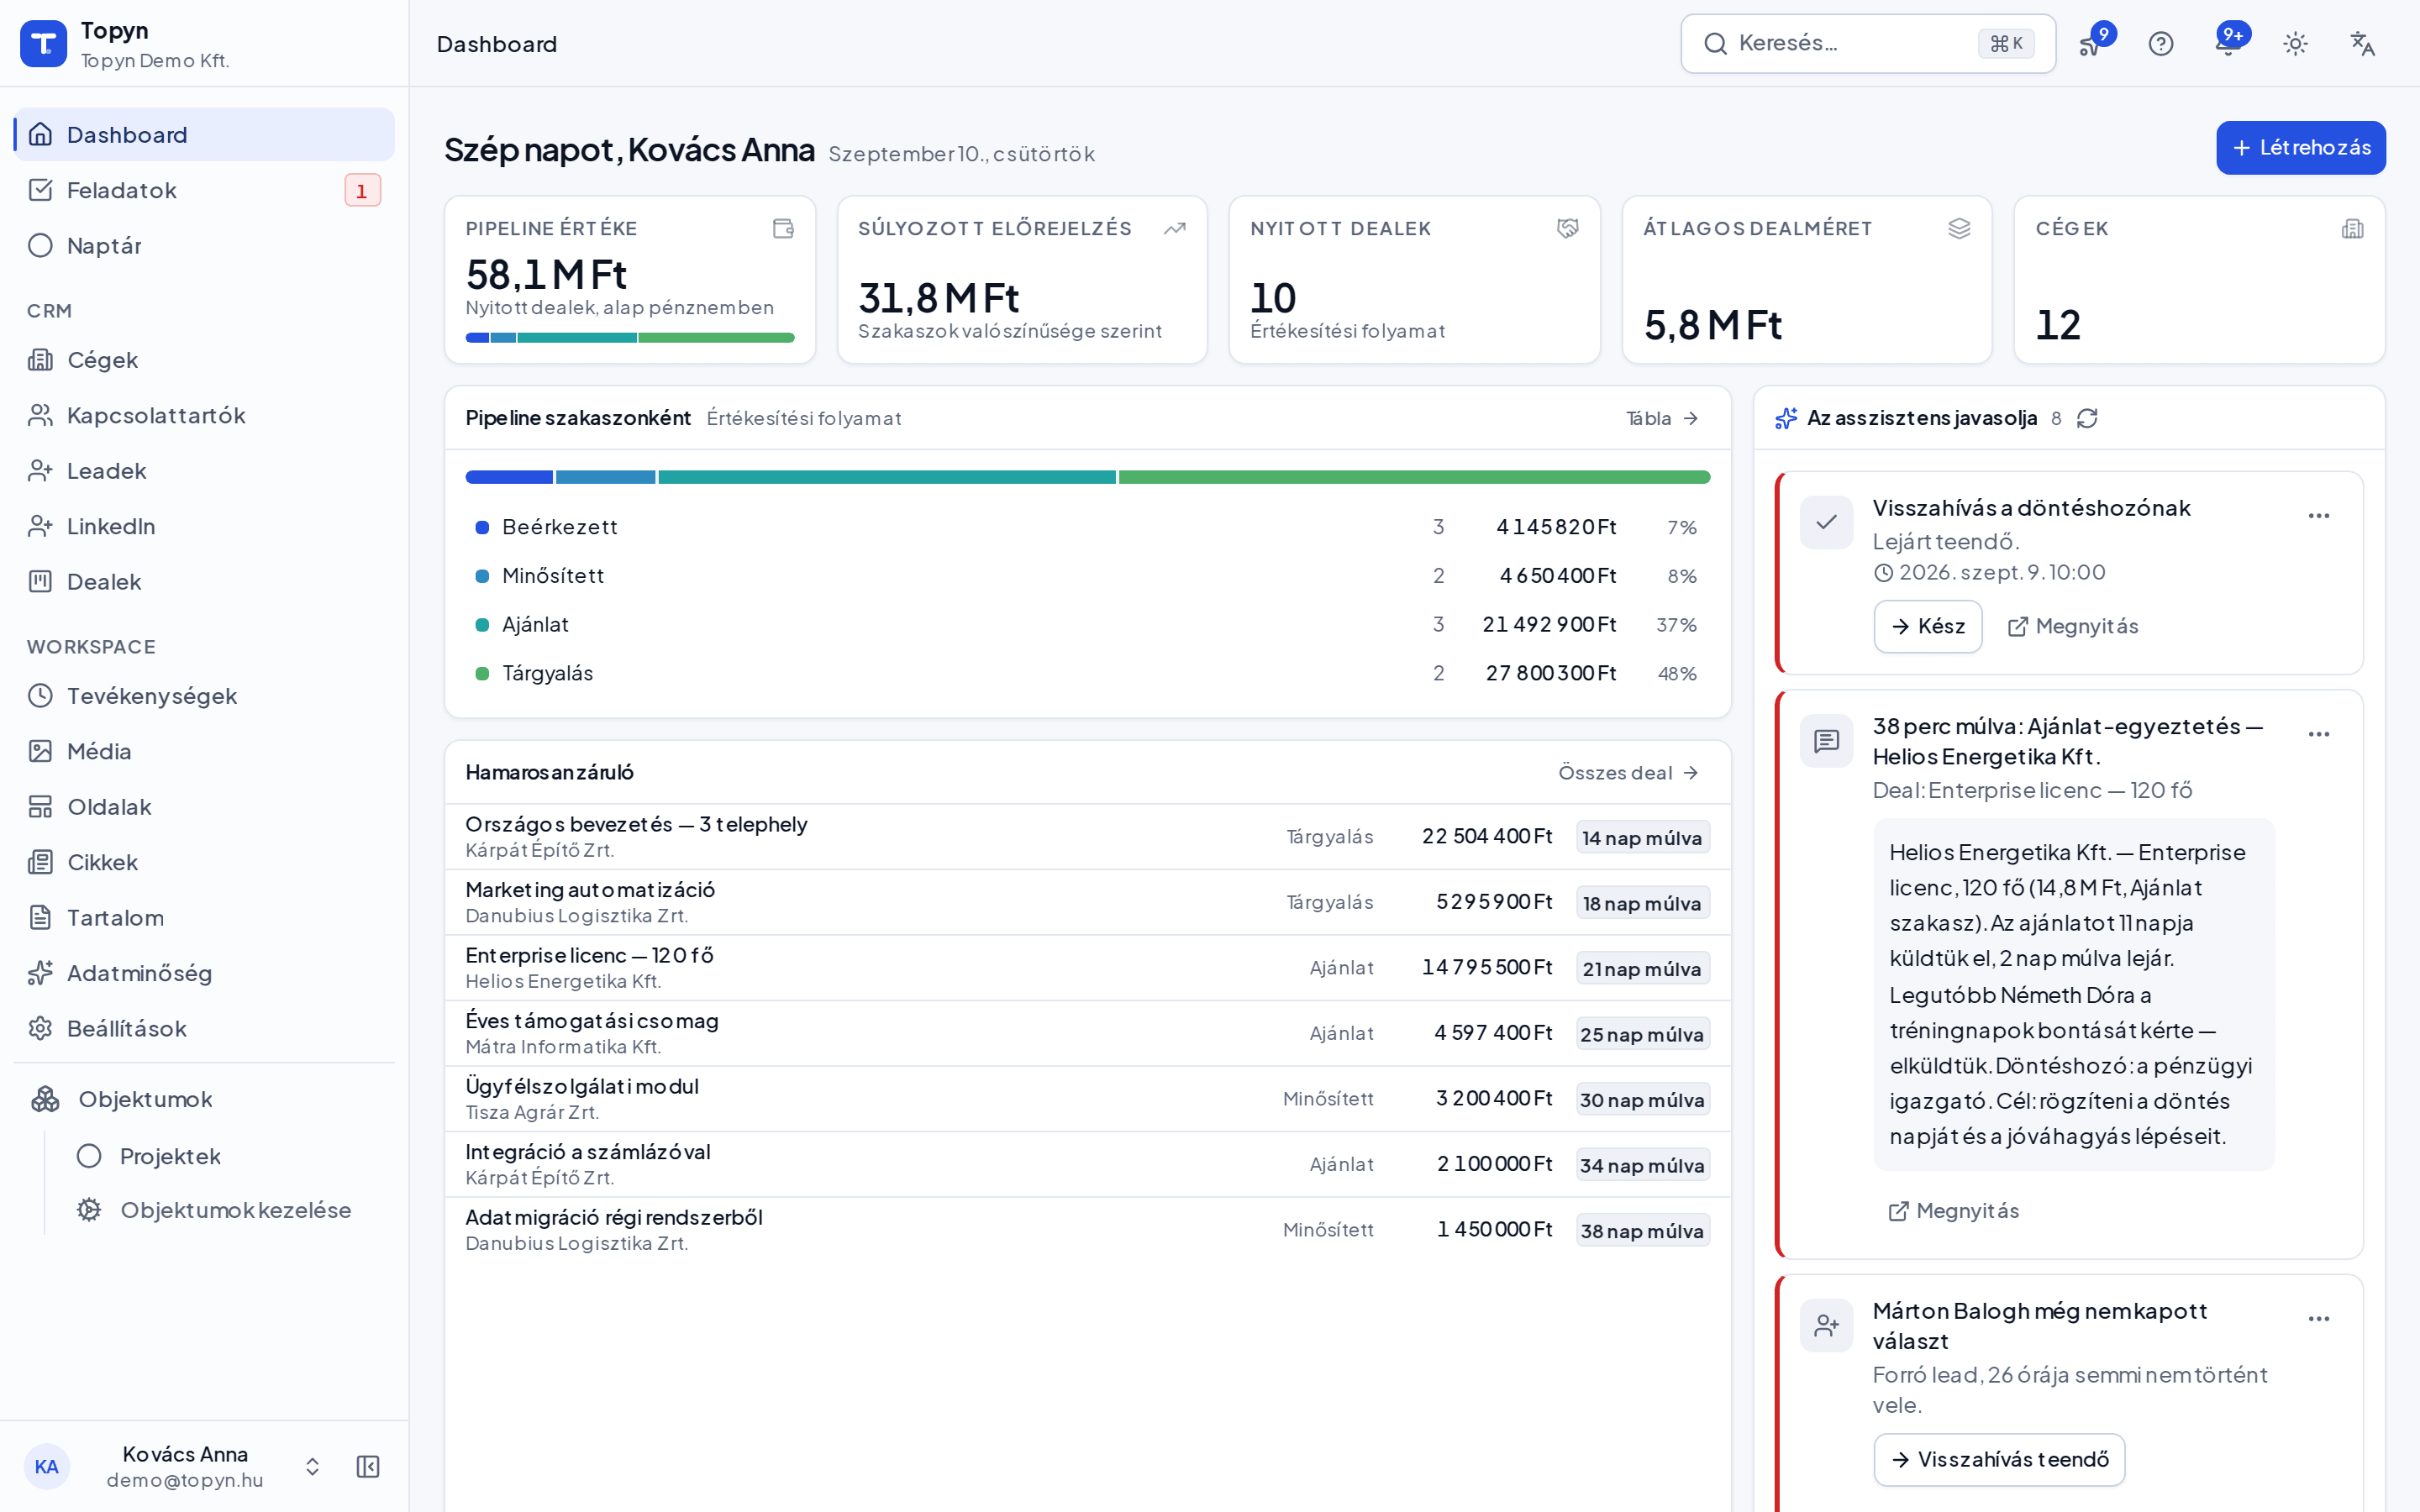Viewport: 2420px width, 1512px height.
Task: Click the progress bar on Pipeline értéke card
Action: pyautogui.click(x=630, y=338)
